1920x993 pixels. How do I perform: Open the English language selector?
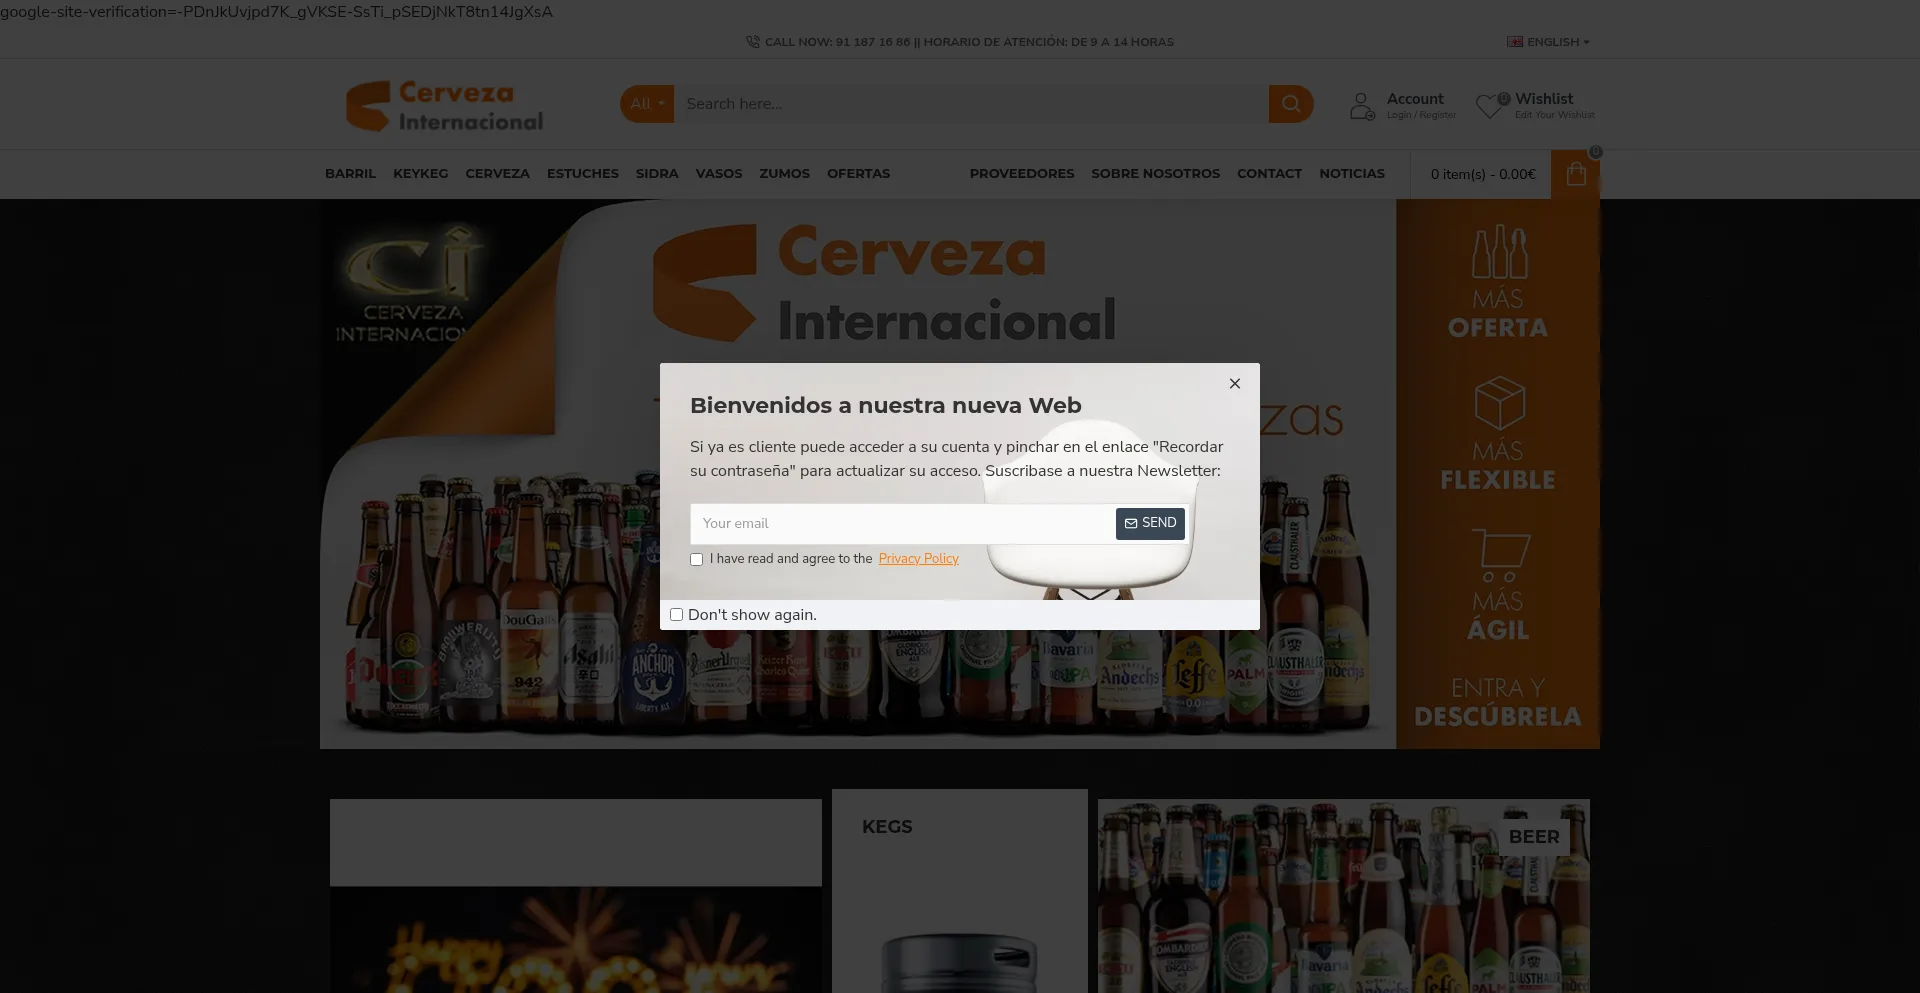(x=1548, y=42)
